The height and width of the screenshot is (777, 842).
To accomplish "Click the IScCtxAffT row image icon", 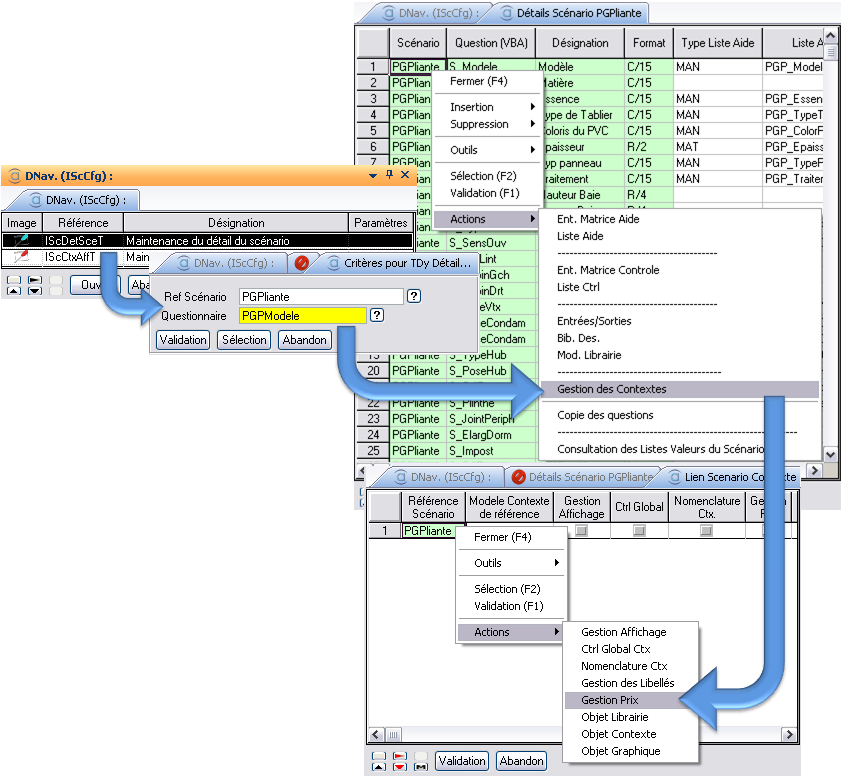I will [x=21, y=257].
